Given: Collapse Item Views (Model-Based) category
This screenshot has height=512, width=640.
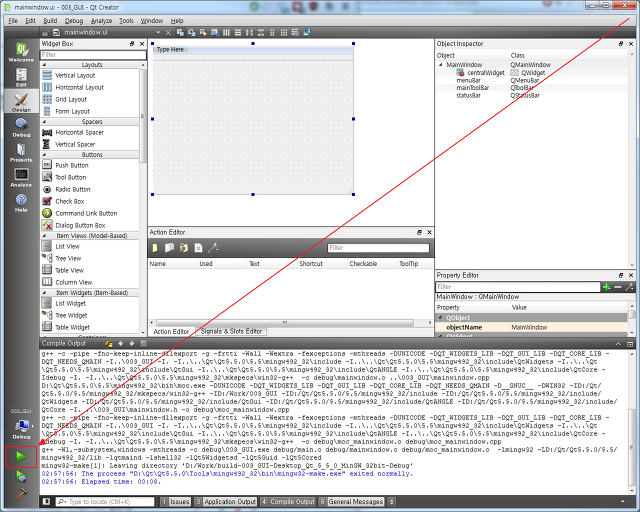Looking at the screenshot, I should point(44,236).
